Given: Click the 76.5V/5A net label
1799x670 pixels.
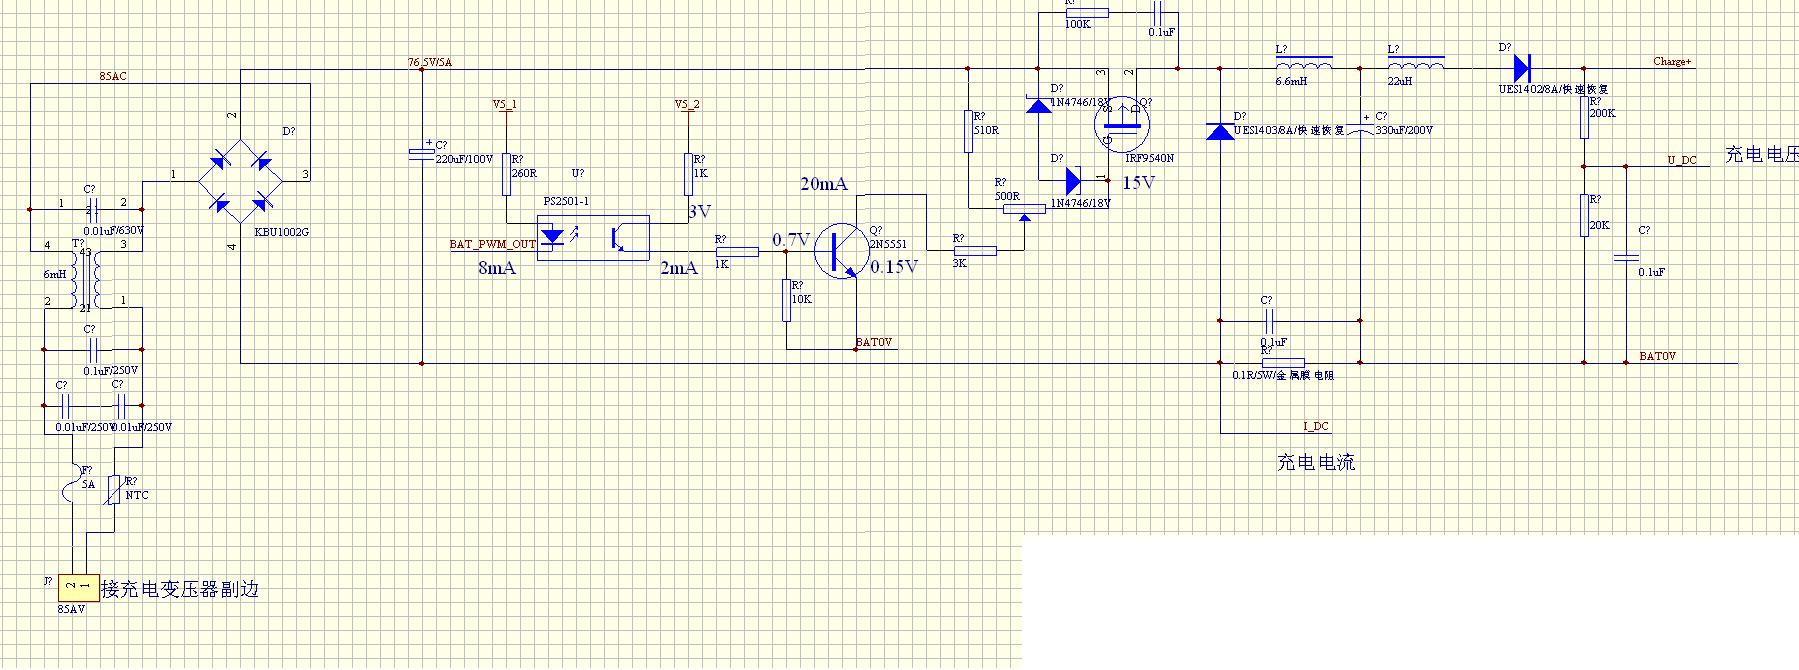Looking at the screenshot, I should [430, 62].
